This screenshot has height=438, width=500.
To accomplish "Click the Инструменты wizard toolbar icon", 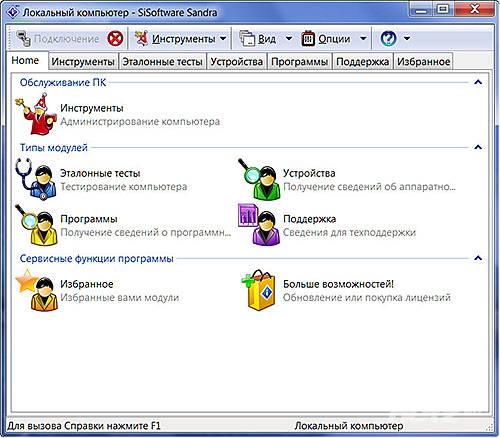I will (141, 38).
